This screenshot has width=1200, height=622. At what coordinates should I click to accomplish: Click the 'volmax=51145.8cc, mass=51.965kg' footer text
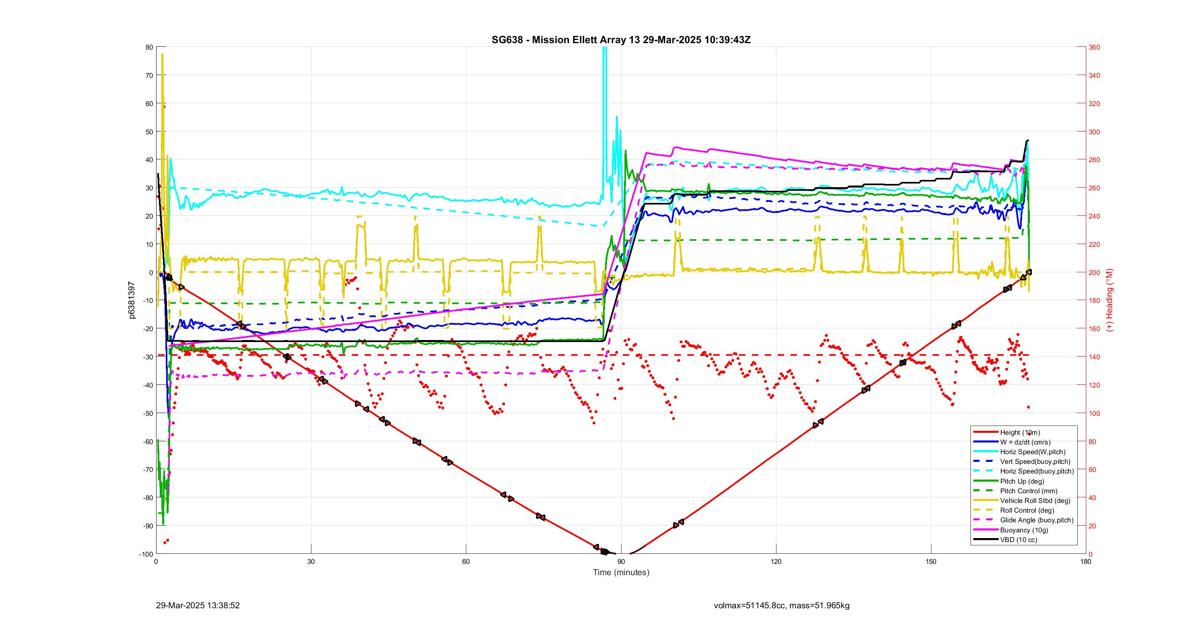click(781, 605)
